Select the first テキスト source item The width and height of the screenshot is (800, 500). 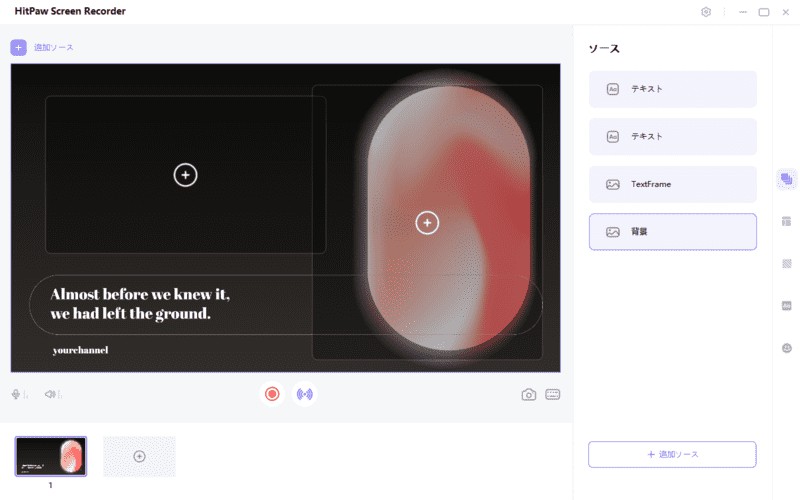672,89
